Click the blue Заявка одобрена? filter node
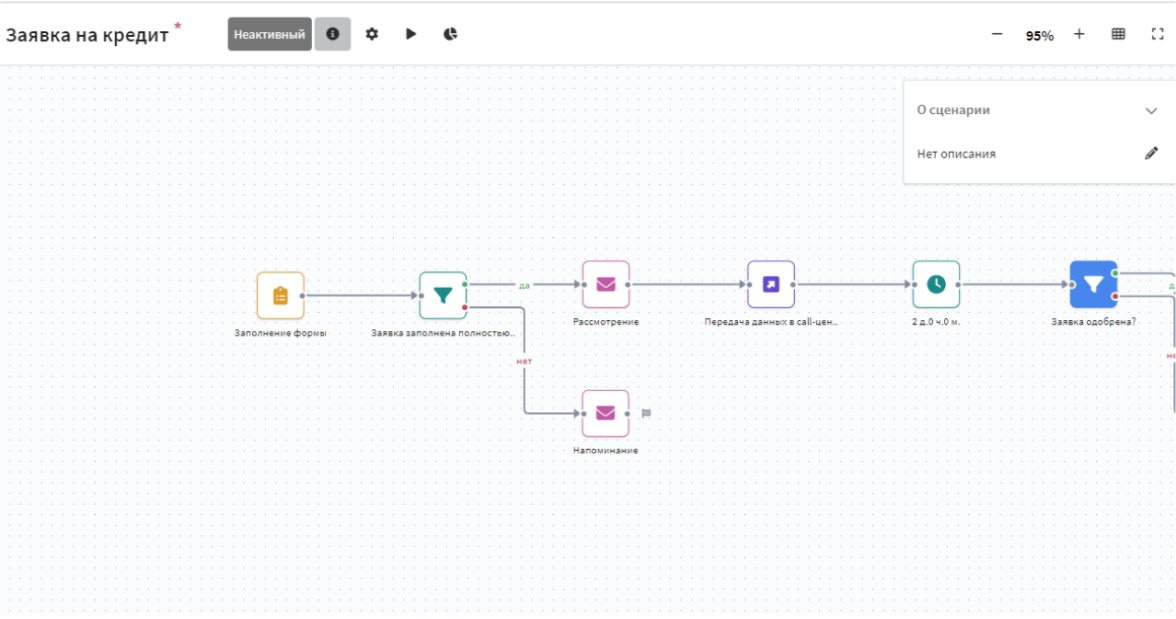1176x619 pixels. 1093,284
